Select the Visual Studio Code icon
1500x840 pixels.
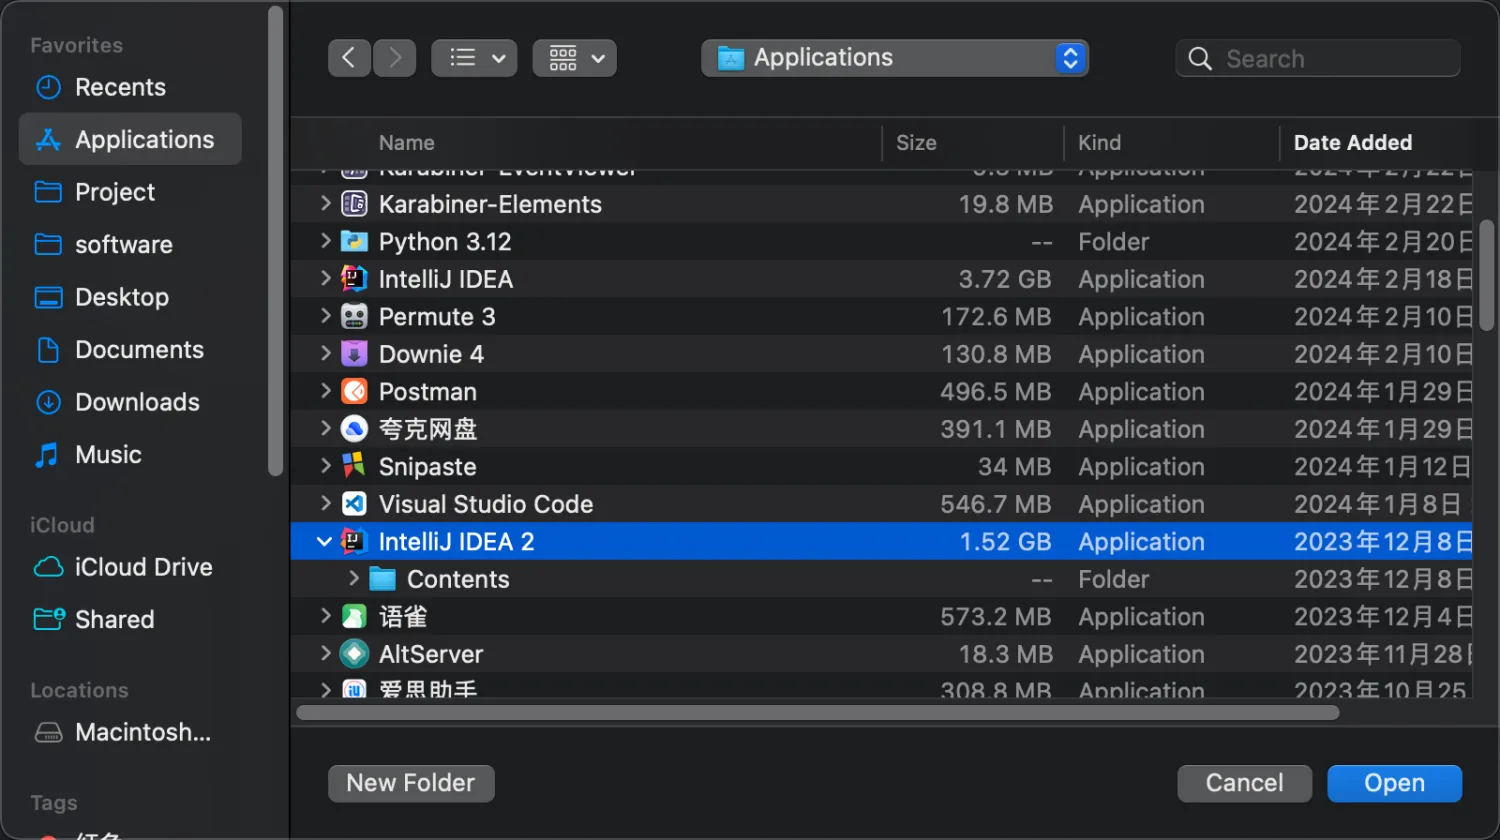pyautogui.click(x=354, y=504)
